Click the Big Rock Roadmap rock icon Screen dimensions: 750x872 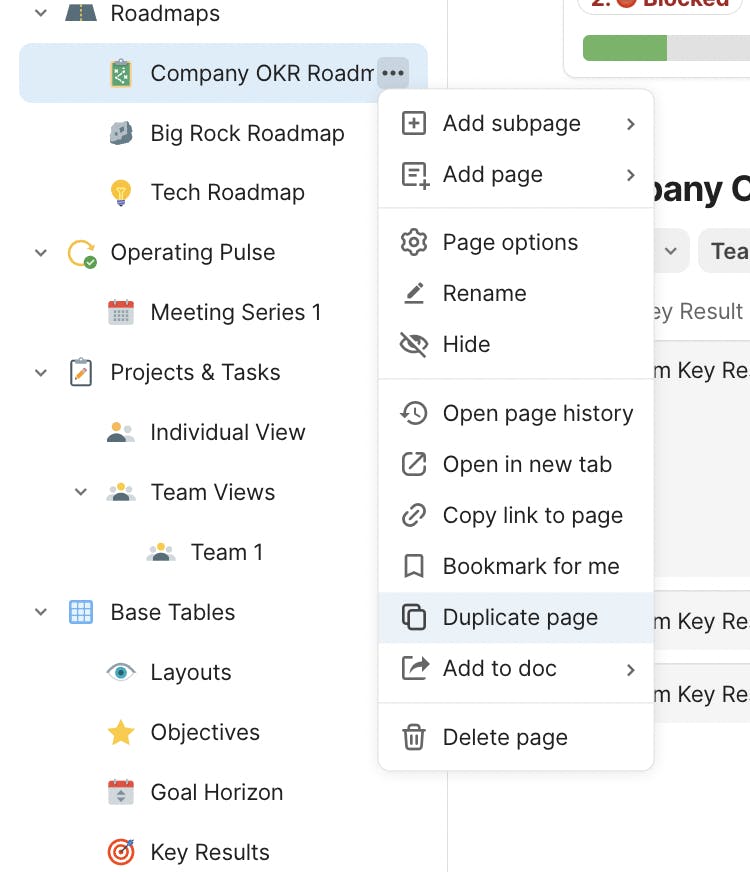coord(121,133)
